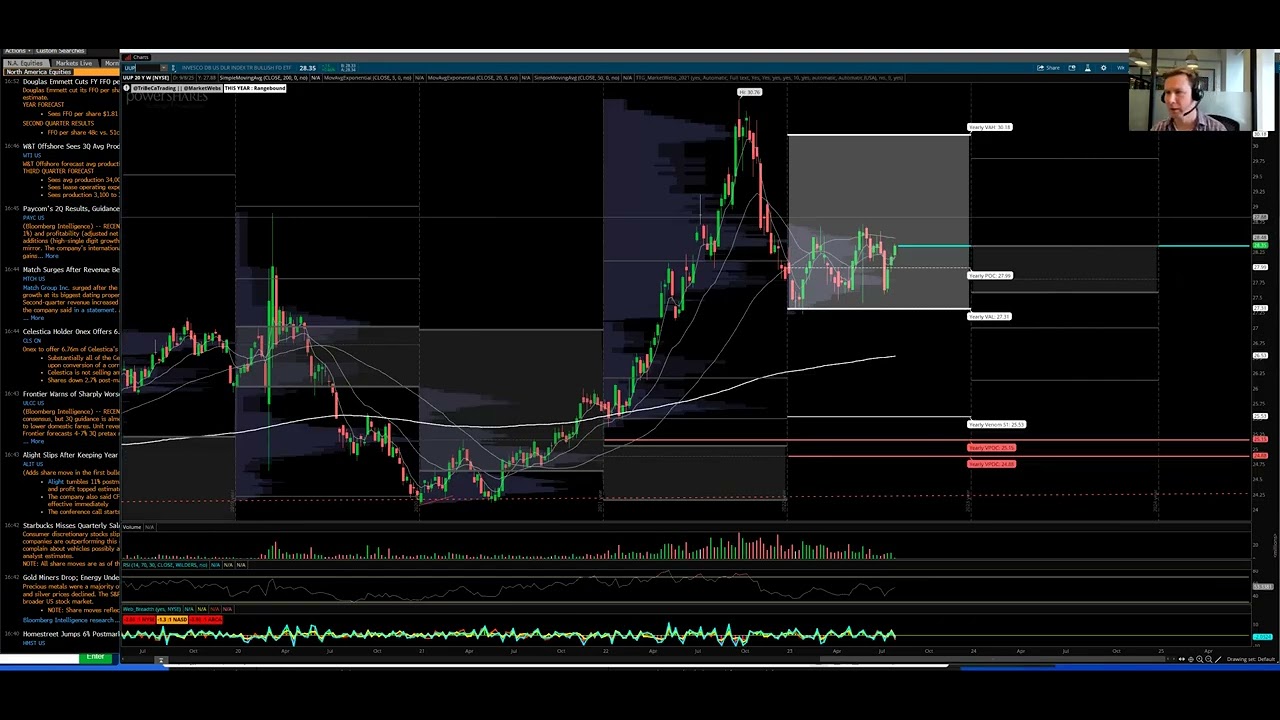Open the chart settings gear icon
This screenshot has height=720, width=1280.
click(1103, 68)
